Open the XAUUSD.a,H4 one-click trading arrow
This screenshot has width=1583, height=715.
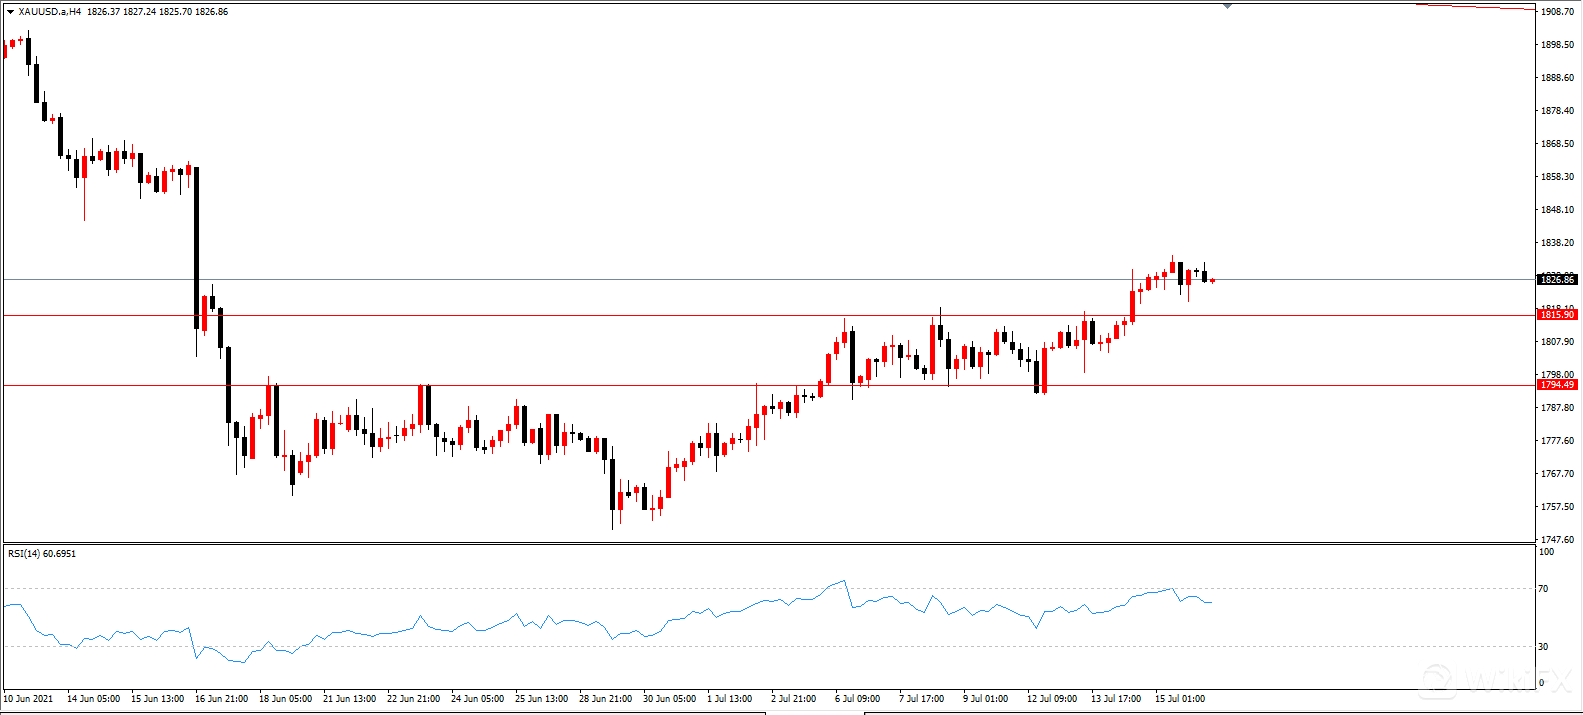[10, 12]
